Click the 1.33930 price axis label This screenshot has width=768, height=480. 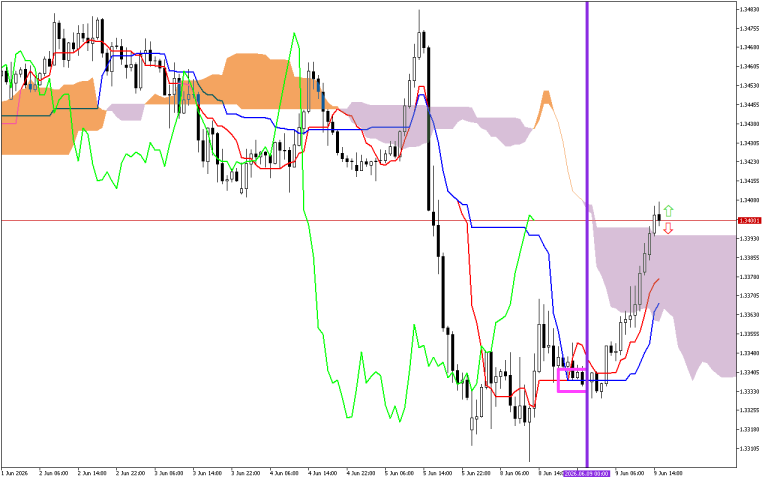(x=750, y=239)
